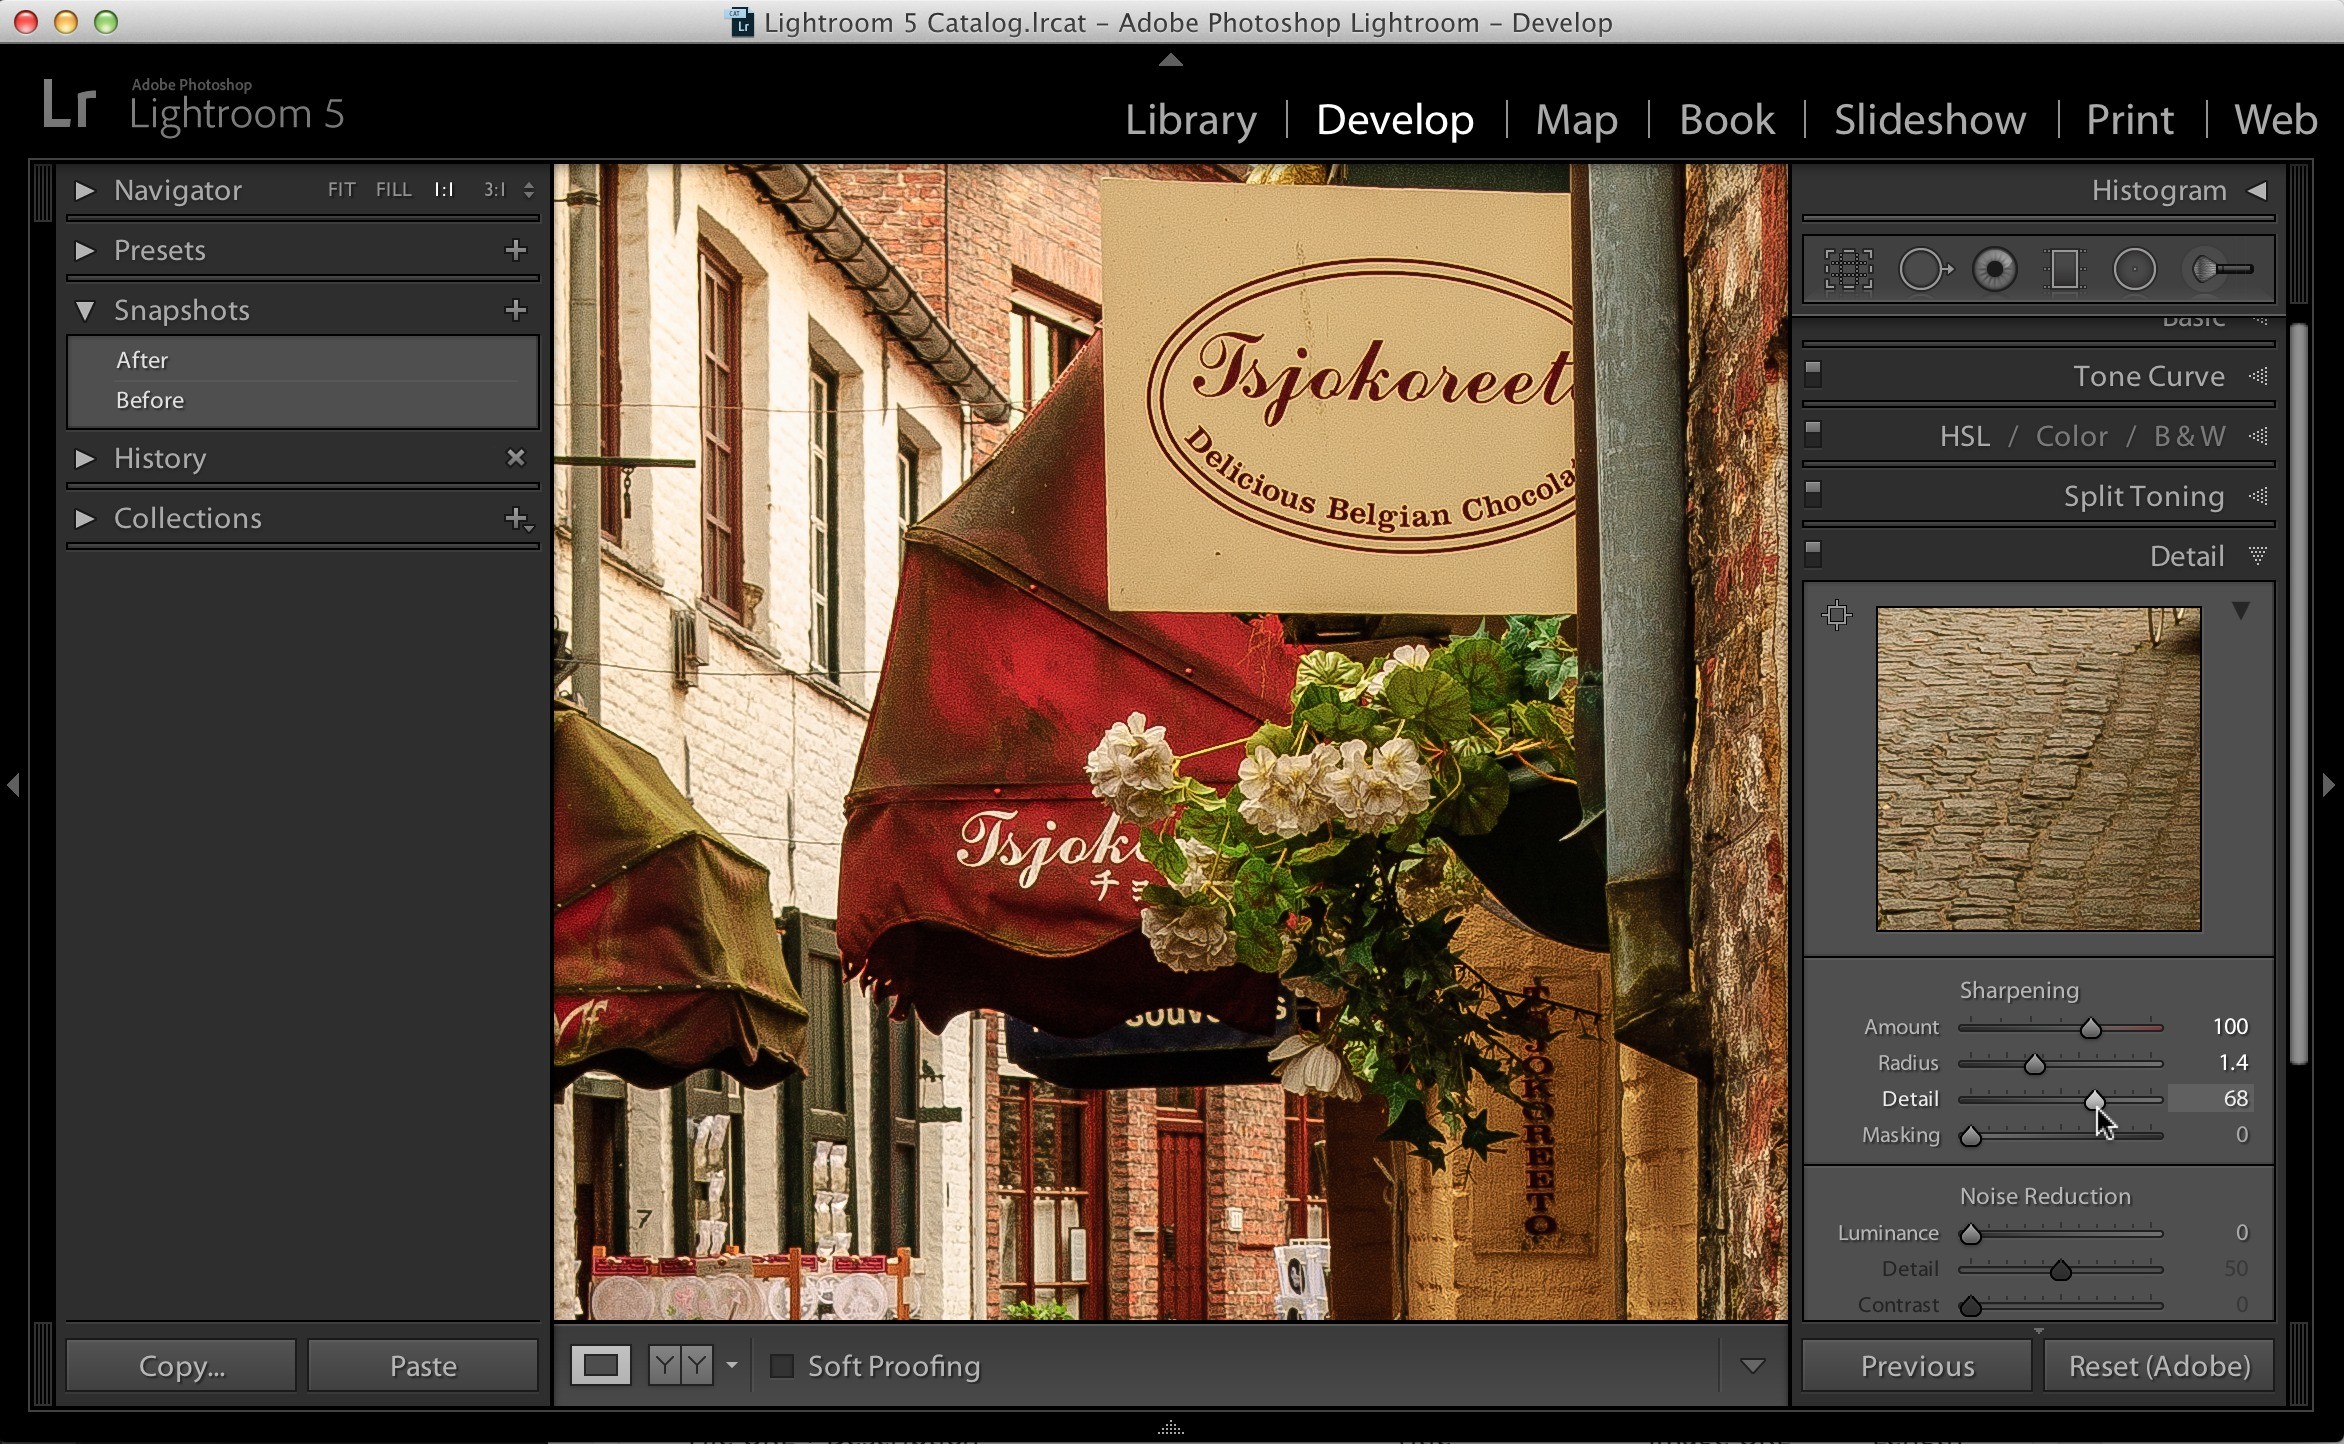Image resolution: width=2344 pixels, height=1444 pixels.
Task: Select the Radial Filter tool
Action: (x=2134, y=270)
